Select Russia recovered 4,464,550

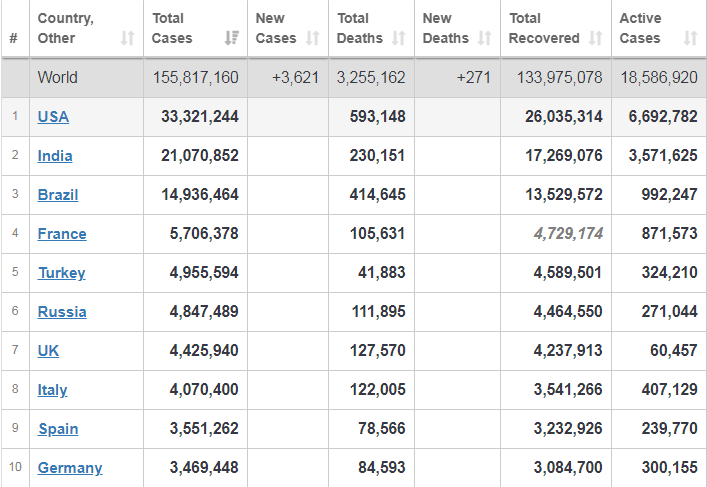(x=568, y=312)
